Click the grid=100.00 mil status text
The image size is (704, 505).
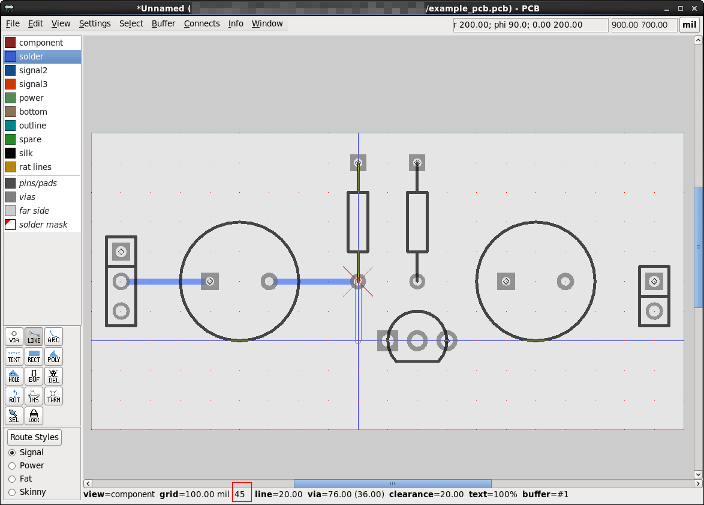(194, 494)
